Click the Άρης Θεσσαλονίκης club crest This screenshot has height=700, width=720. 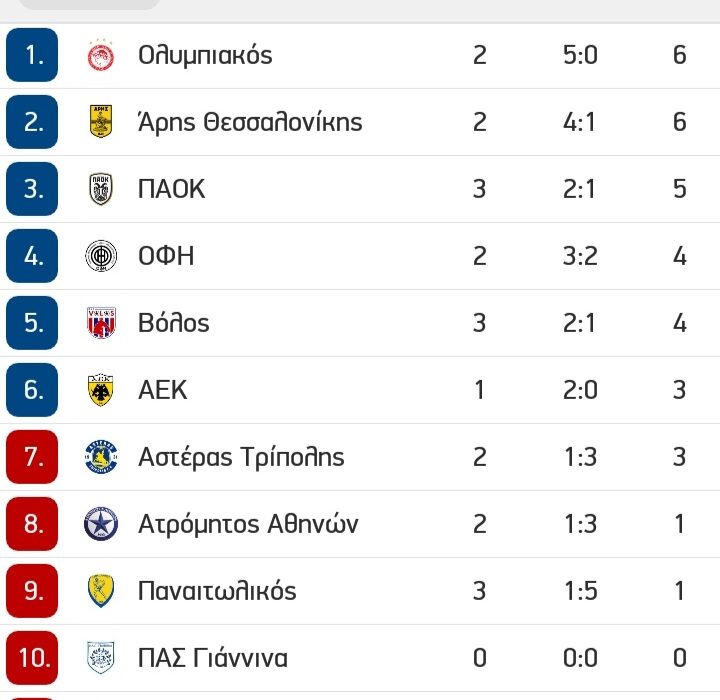click(x=101, y=122)
